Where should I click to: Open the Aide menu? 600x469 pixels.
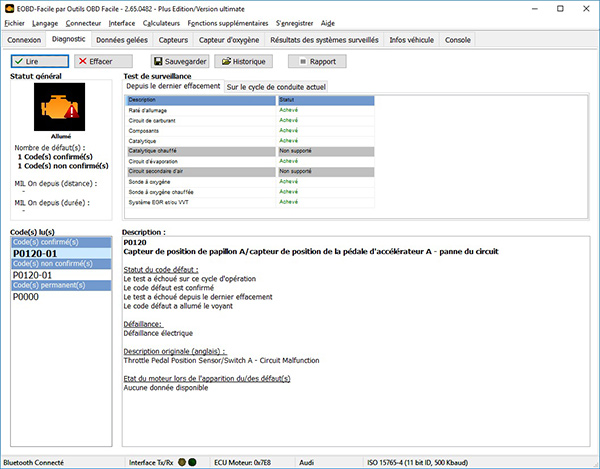pyautogui.click(x=328, y=23)
